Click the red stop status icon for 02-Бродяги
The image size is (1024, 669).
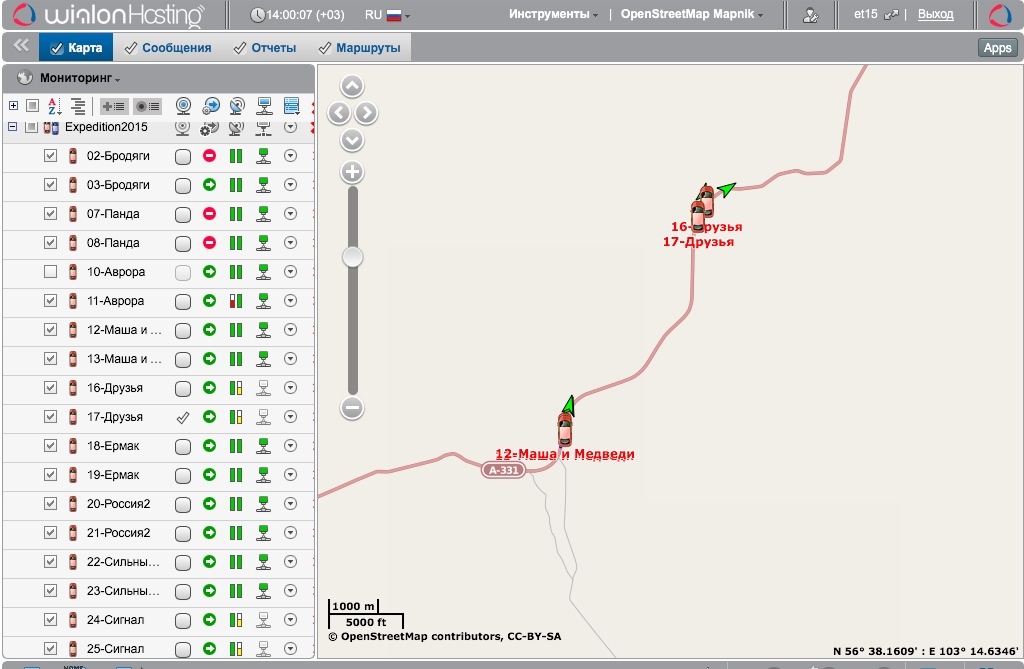point(210,156)
